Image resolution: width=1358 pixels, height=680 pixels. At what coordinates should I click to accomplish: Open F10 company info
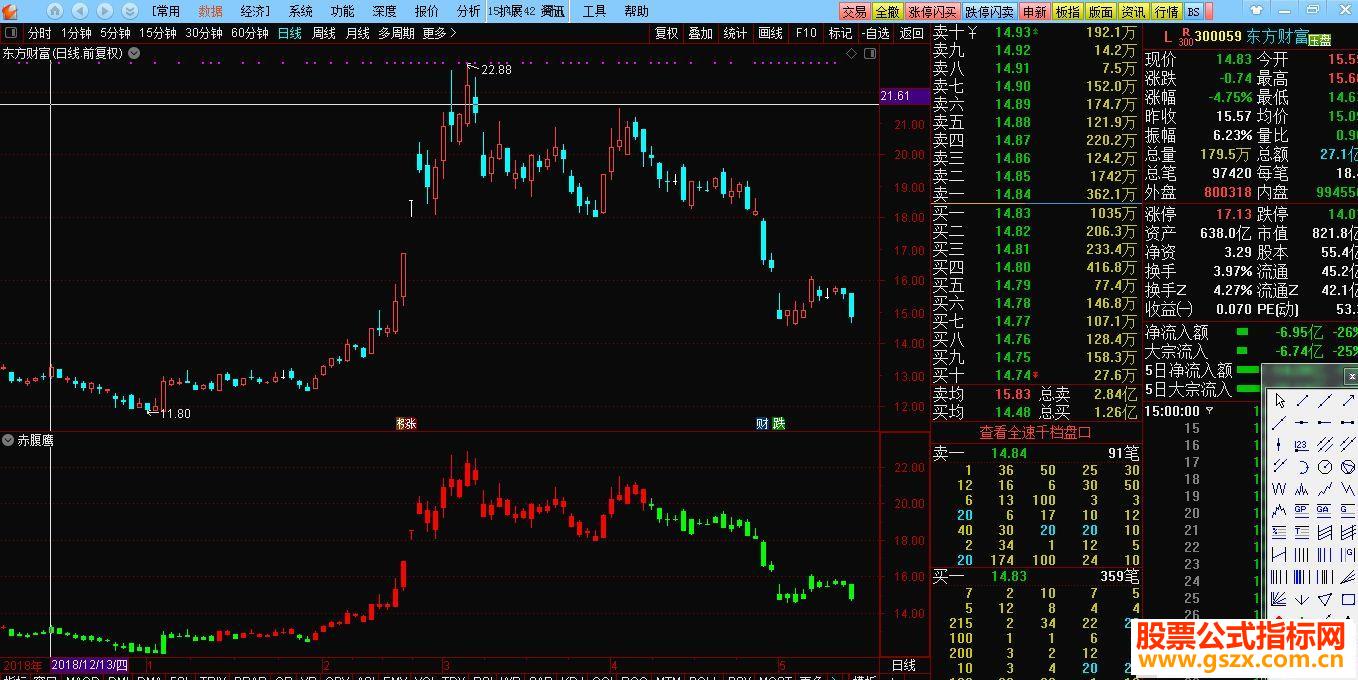click(806, 33)
